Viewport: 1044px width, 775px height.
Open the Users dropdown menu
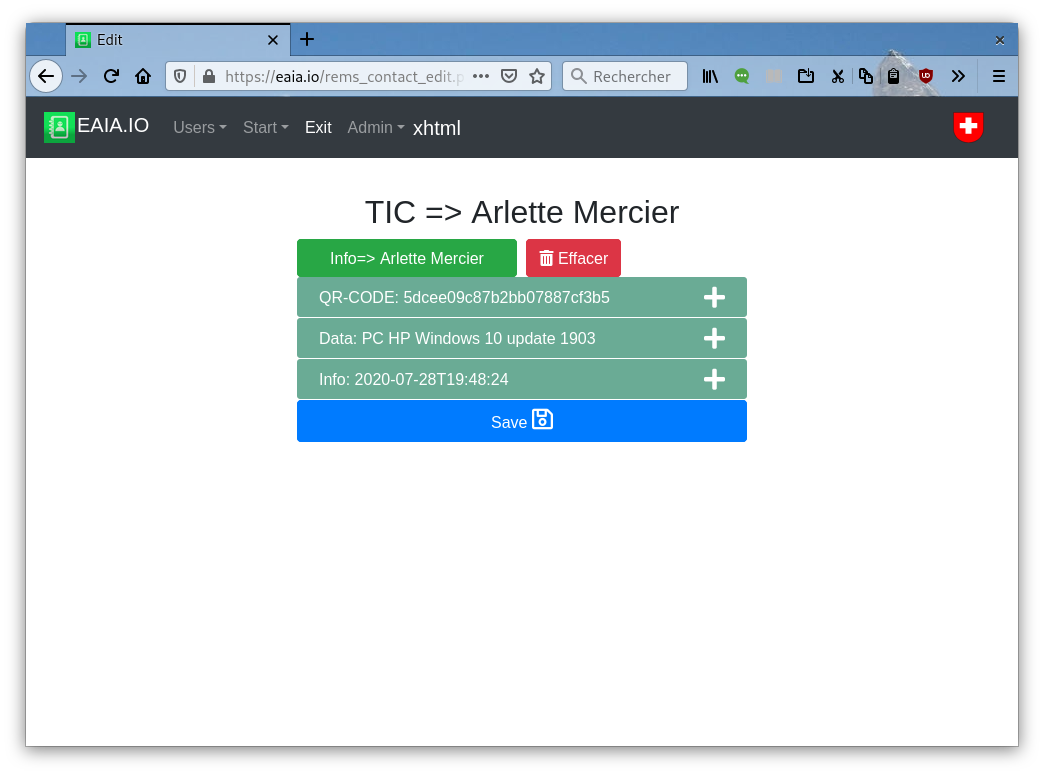point(199,127)
